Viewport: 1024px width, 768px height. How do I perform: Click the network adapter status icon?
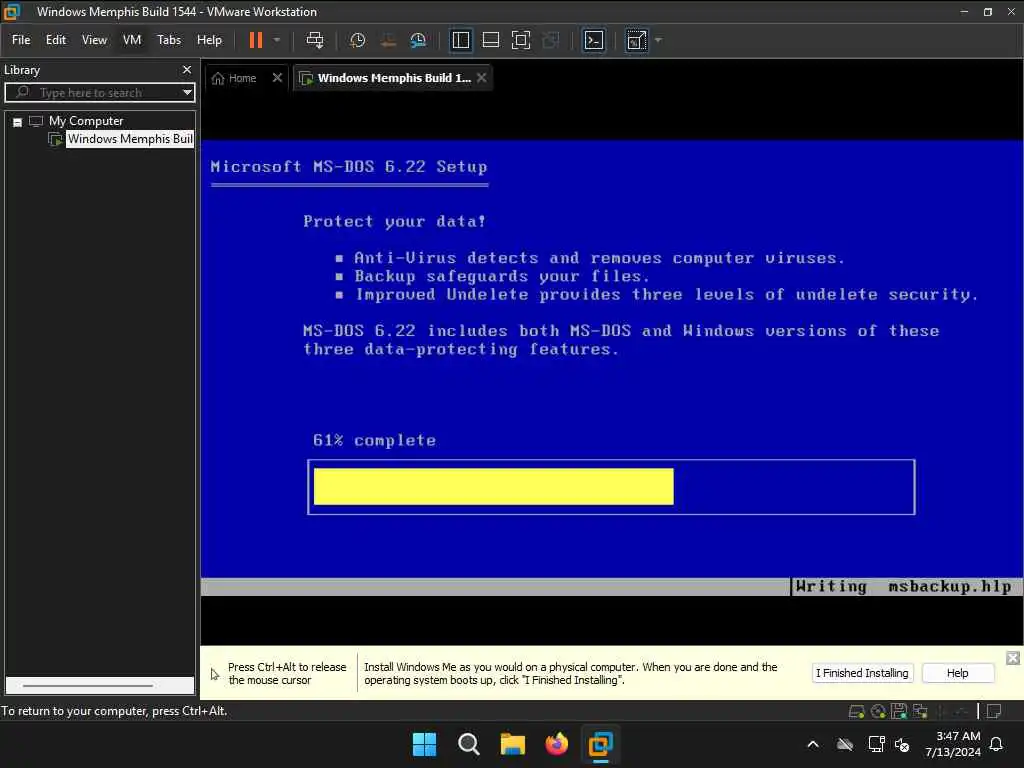(920, 711)
